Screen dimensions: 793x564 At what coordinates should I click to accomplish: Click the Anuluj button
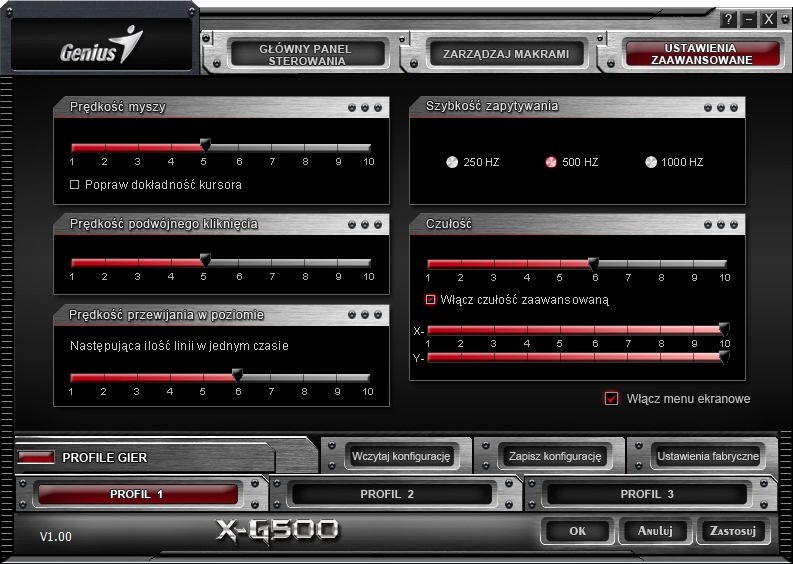[x=655, y=531]
